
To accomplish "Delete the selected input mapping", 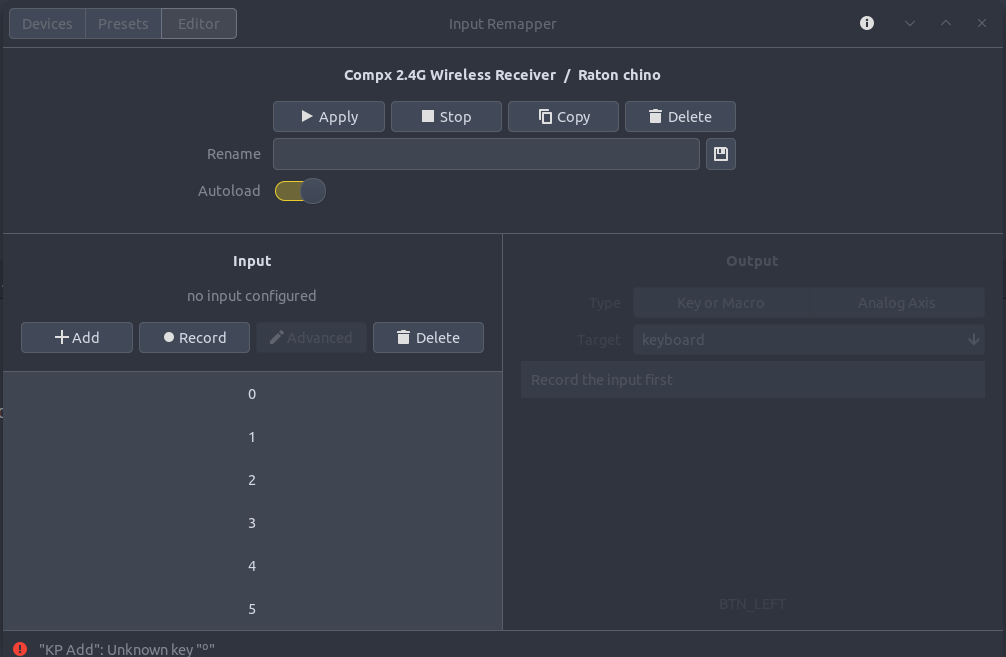I will click(x=428, y=338).
